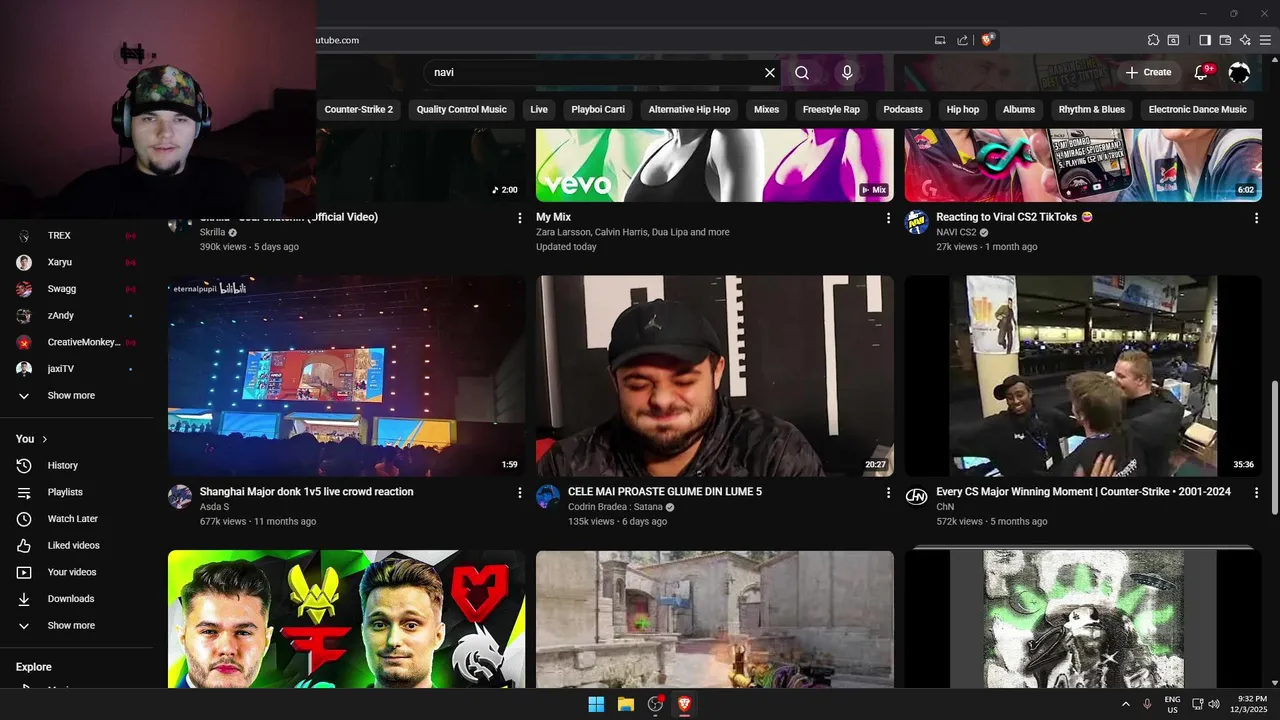Open volume control in system tray
1280x720 pixels.
1214,704
